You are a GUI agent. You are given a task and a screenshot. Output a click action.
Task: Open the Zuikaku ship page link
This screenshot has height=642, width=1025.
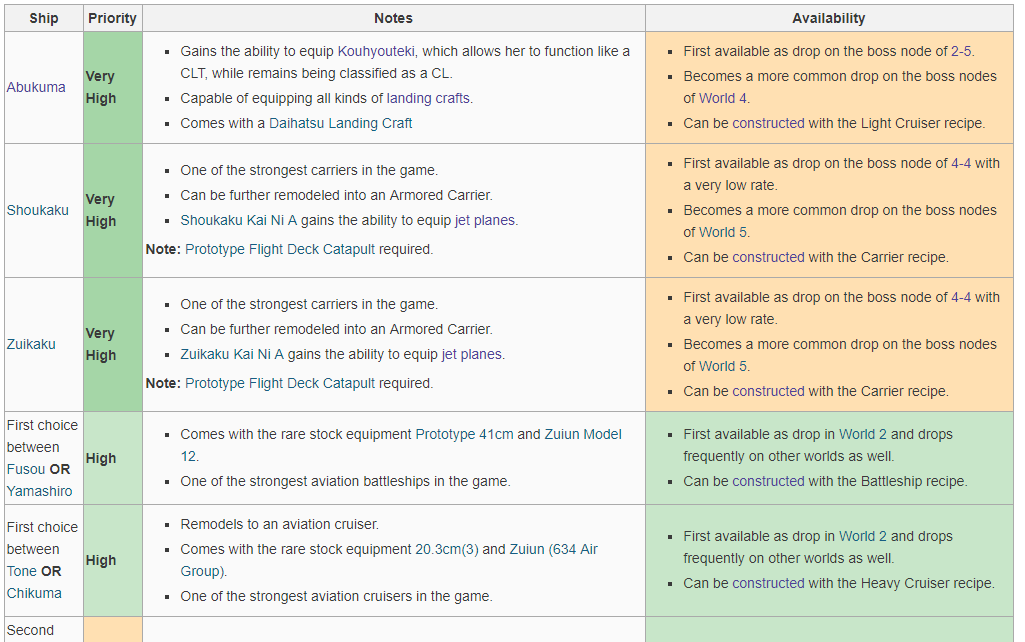pyautogui.click(x=31, y=344)
